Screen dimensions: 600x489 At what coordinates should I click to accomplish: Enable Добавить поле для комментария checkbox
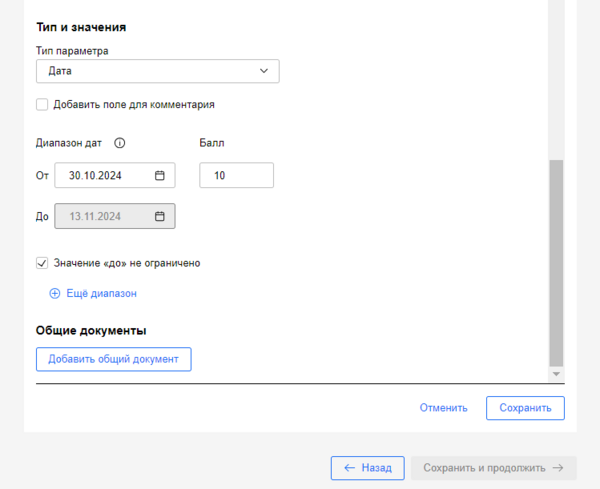[42, 104]
